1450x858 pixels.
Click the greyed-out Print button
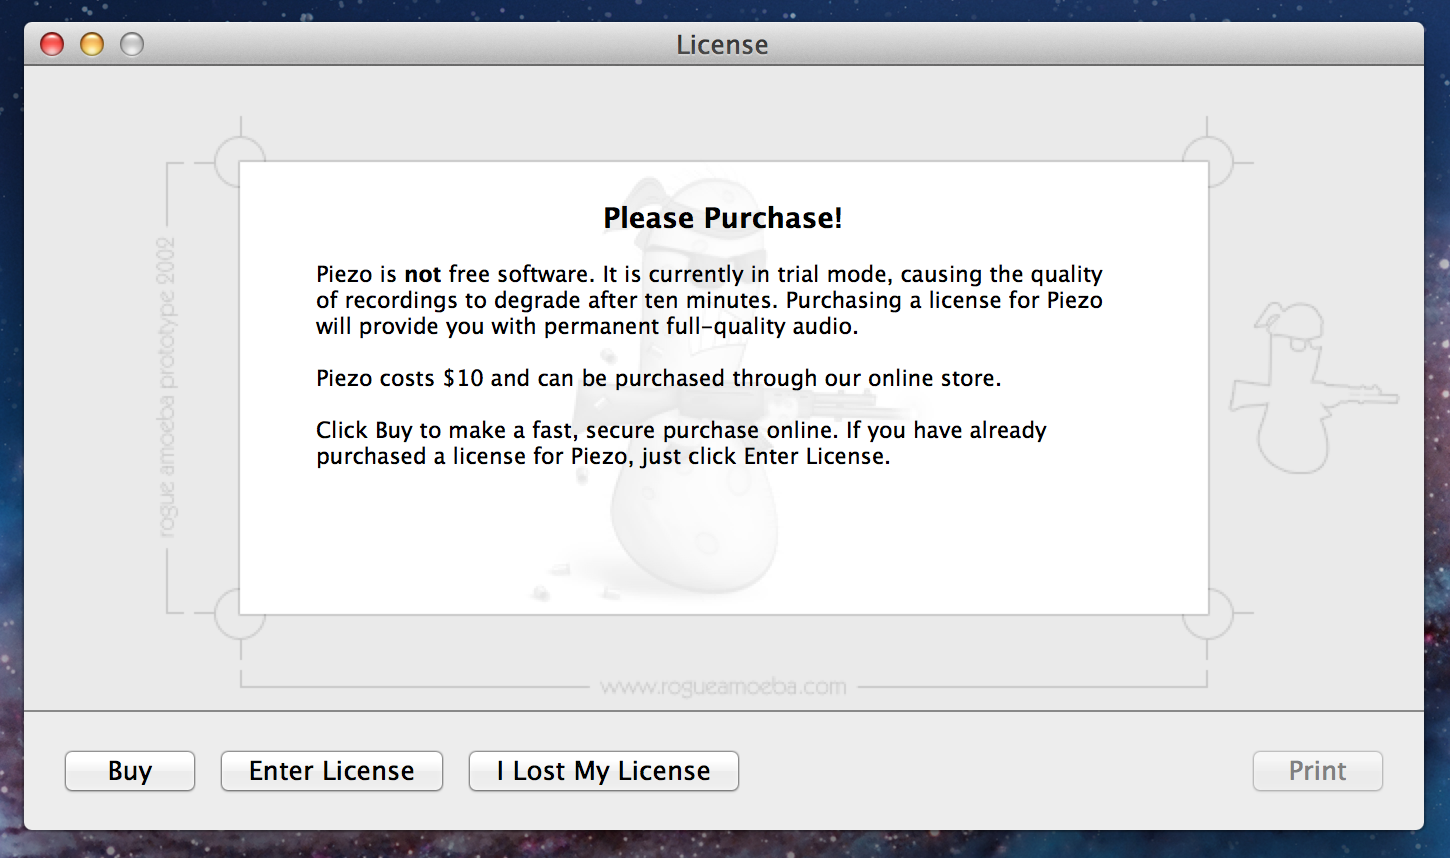coord(1318,771)
